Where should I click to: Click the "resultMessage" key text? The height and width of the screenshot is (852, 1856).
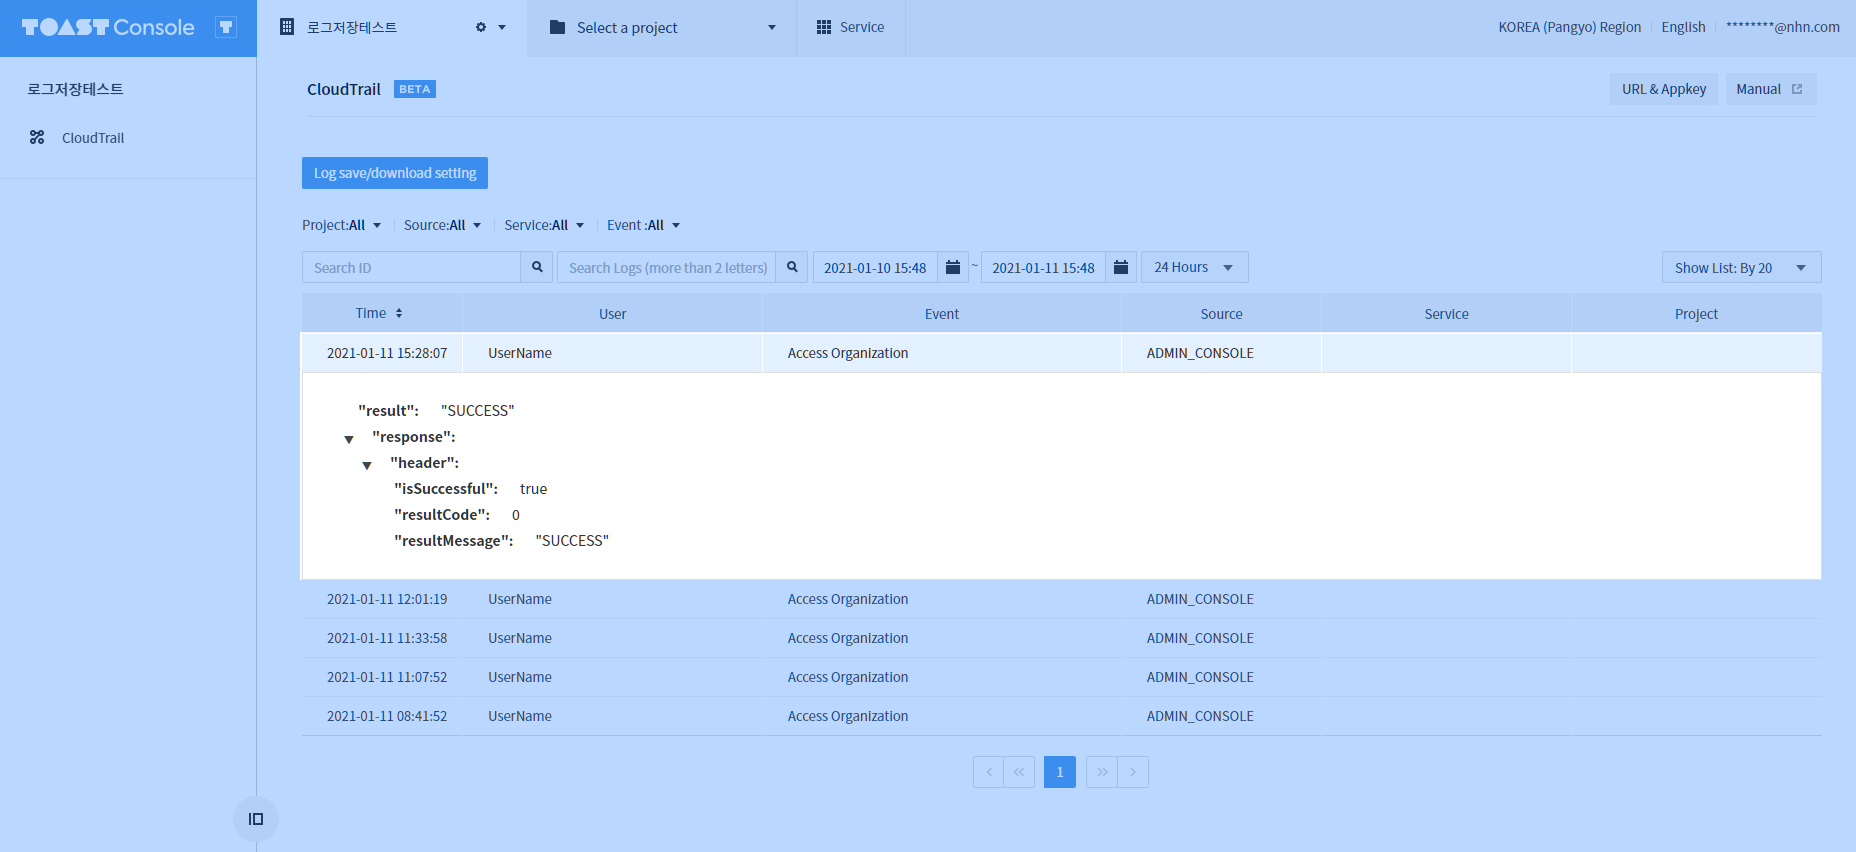pos(454,541)
